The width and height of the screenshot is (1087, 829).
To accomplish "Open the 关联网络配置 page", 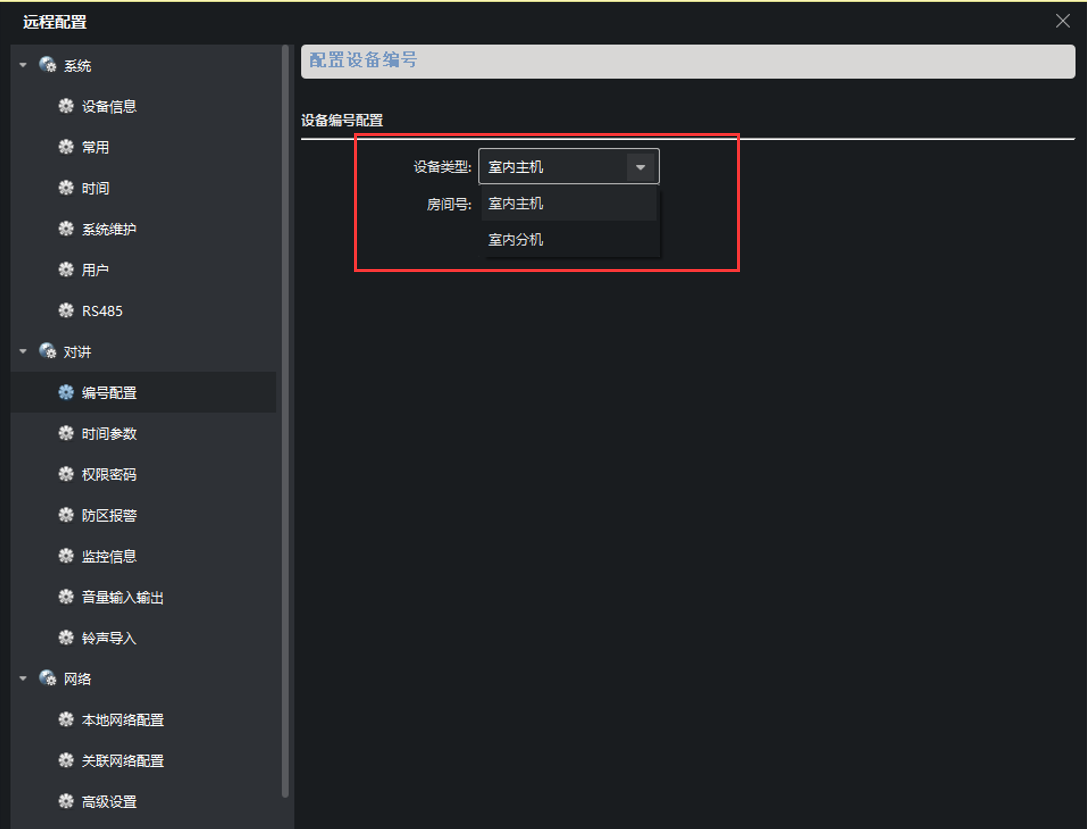I will (123, 760).
